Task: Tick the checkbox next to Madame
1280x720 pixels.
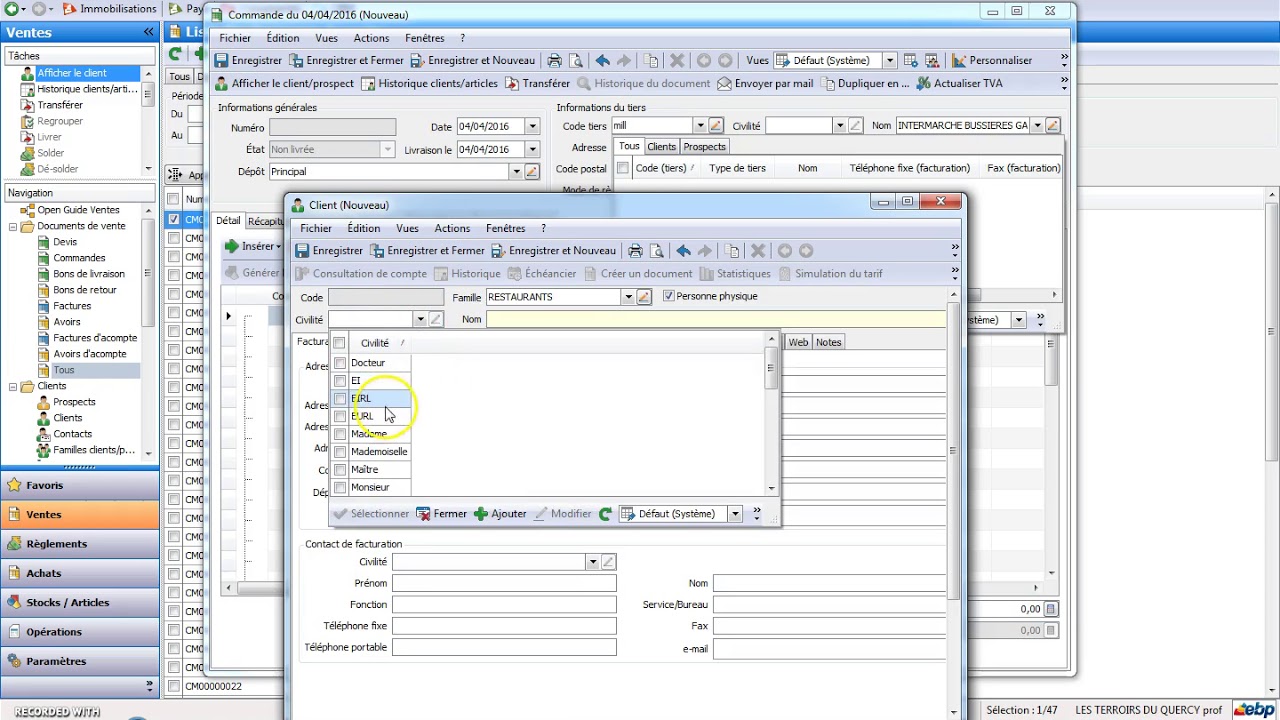Action: tap(340, 434)
